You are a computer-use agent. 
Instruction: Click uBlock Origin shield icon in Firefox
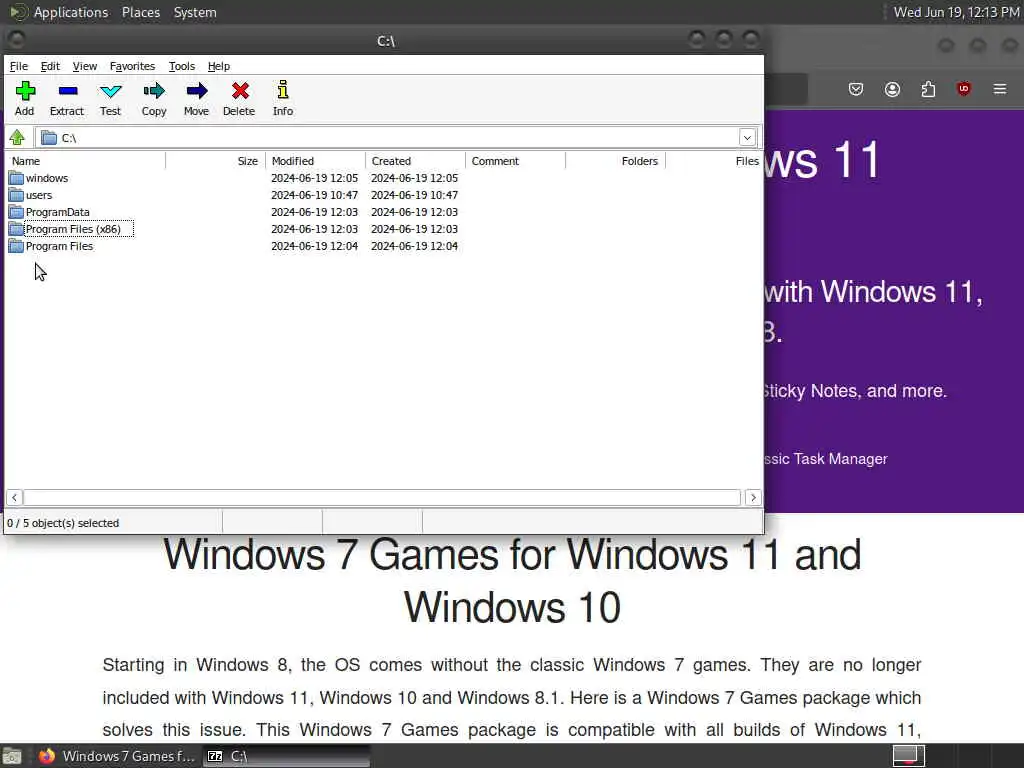(x=964, y=89)
